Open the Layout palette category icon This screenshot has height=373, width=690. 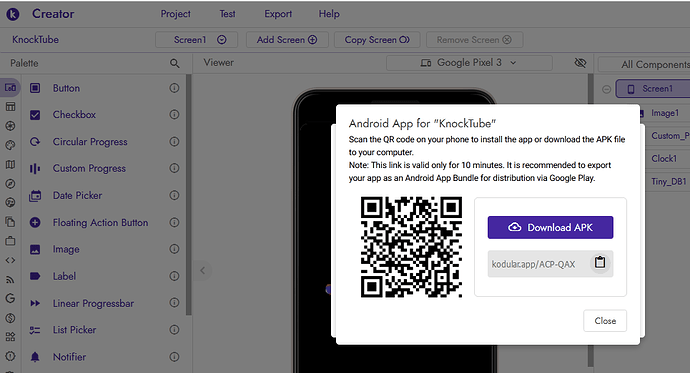tap(10, 107)
